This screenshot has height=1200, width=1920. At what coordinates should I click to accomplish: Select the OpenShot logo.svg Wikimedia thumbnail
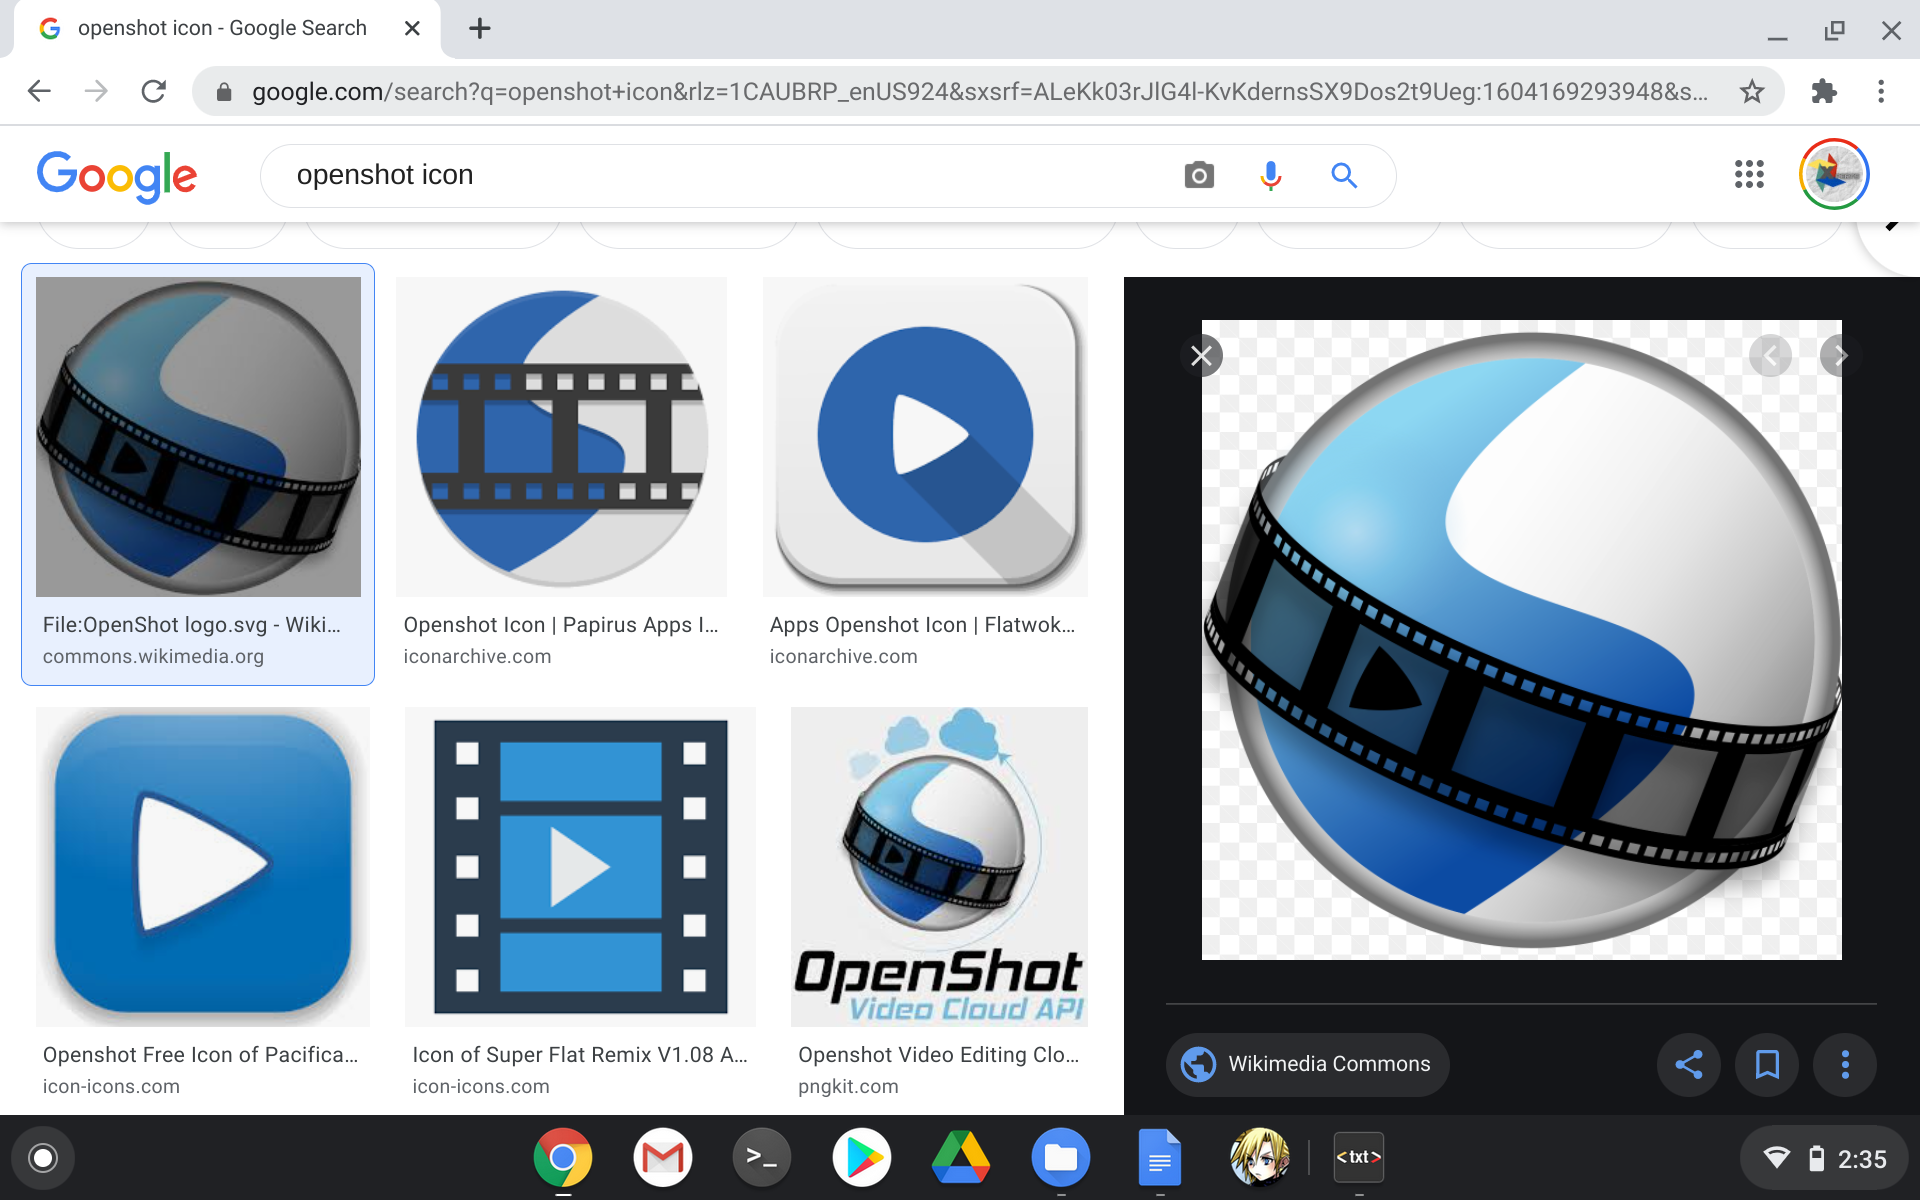tap(198, 437)
